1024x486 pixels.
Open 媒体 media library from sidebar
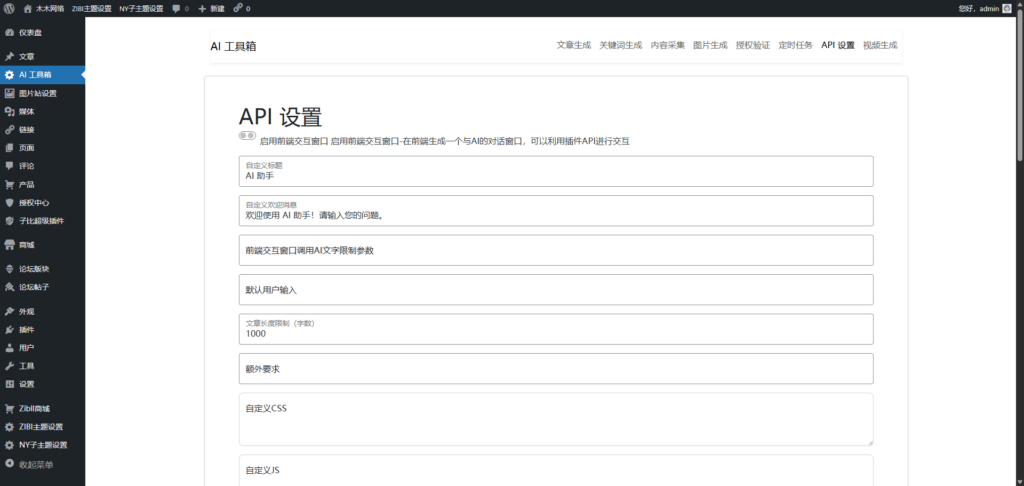pyautogui.click(x=9, y=111)
